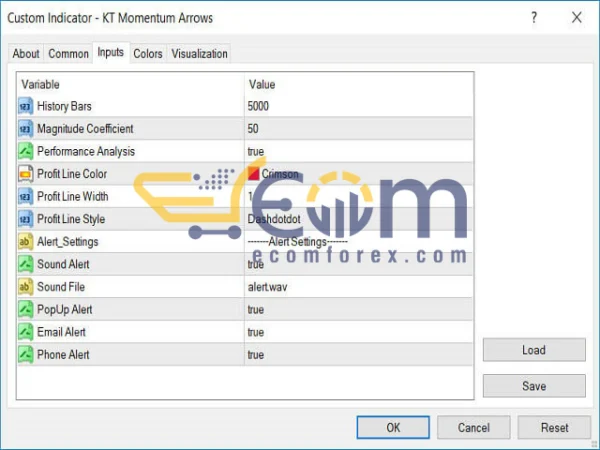Click the Performance Analysis boolean icon
600x450 pixels.
25,151
